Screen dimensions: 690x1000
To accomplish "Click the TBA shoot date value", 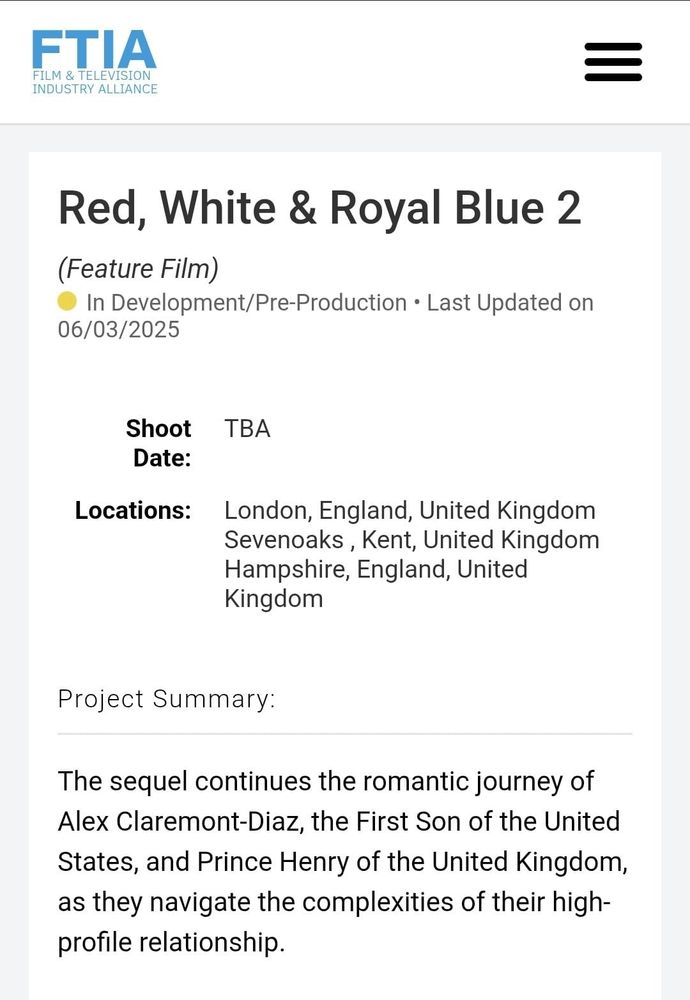I will tap(247, 429).
